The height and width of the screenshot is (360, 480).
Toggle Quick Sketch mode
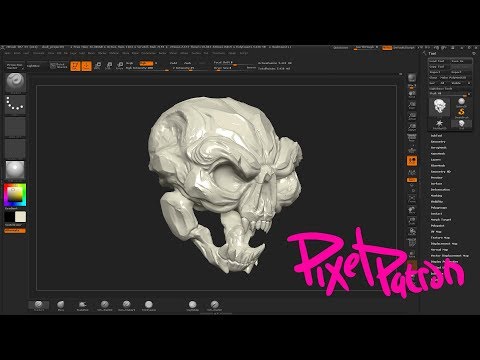click(x=58, y=66)
